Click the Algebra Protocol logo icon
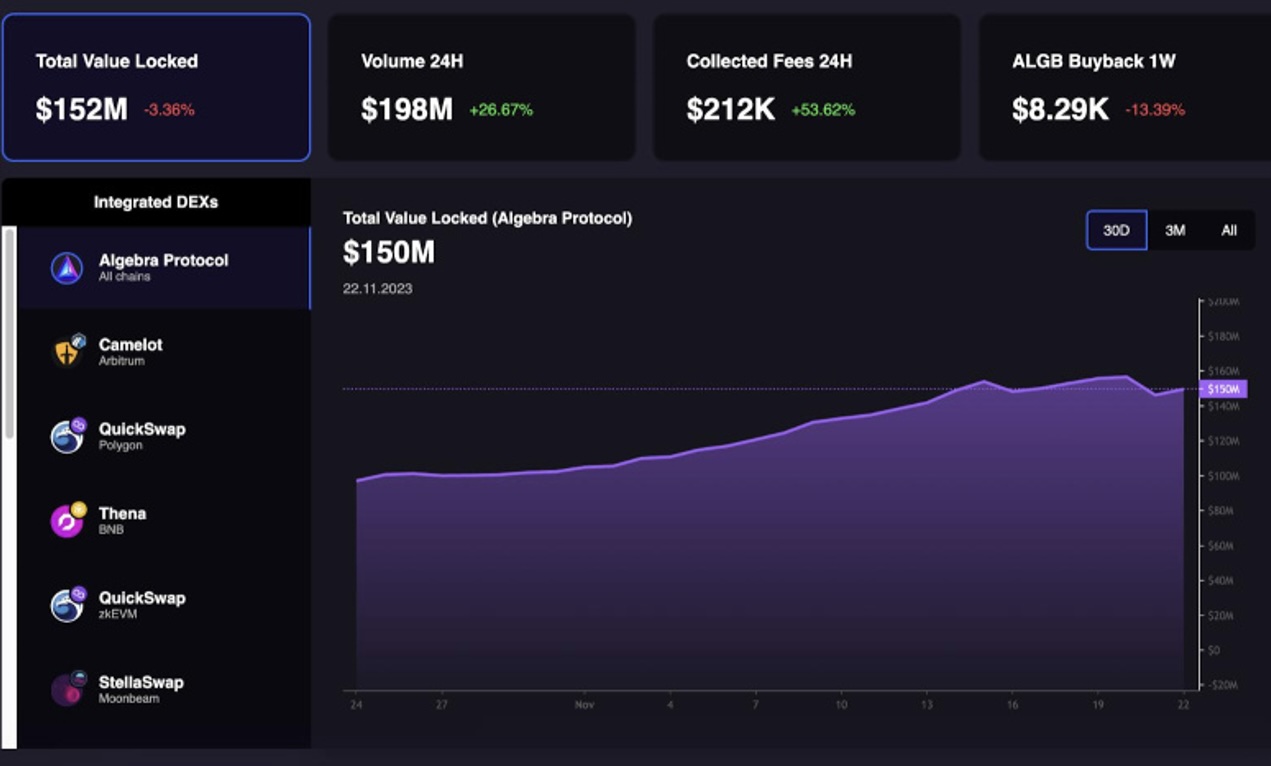This screenshot has width=1271, height=766. point(67,268)
